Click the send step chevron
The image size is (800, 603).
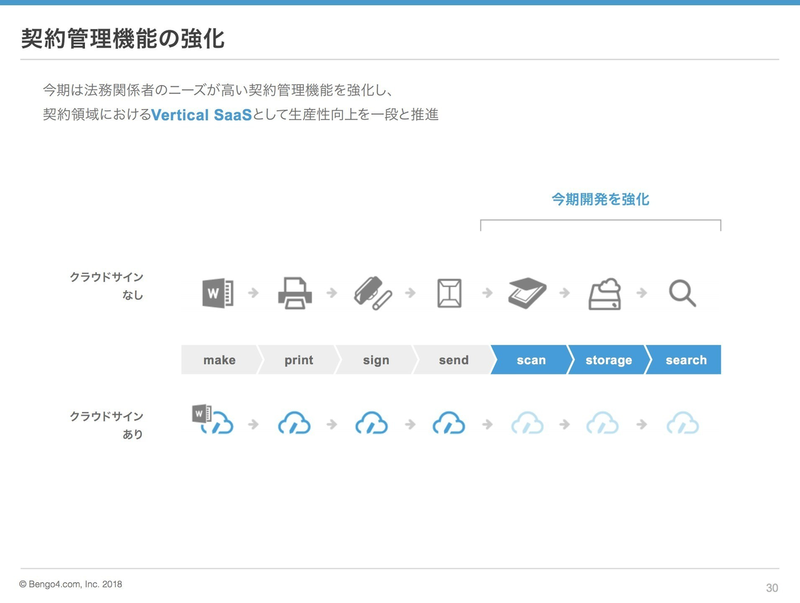453,360
